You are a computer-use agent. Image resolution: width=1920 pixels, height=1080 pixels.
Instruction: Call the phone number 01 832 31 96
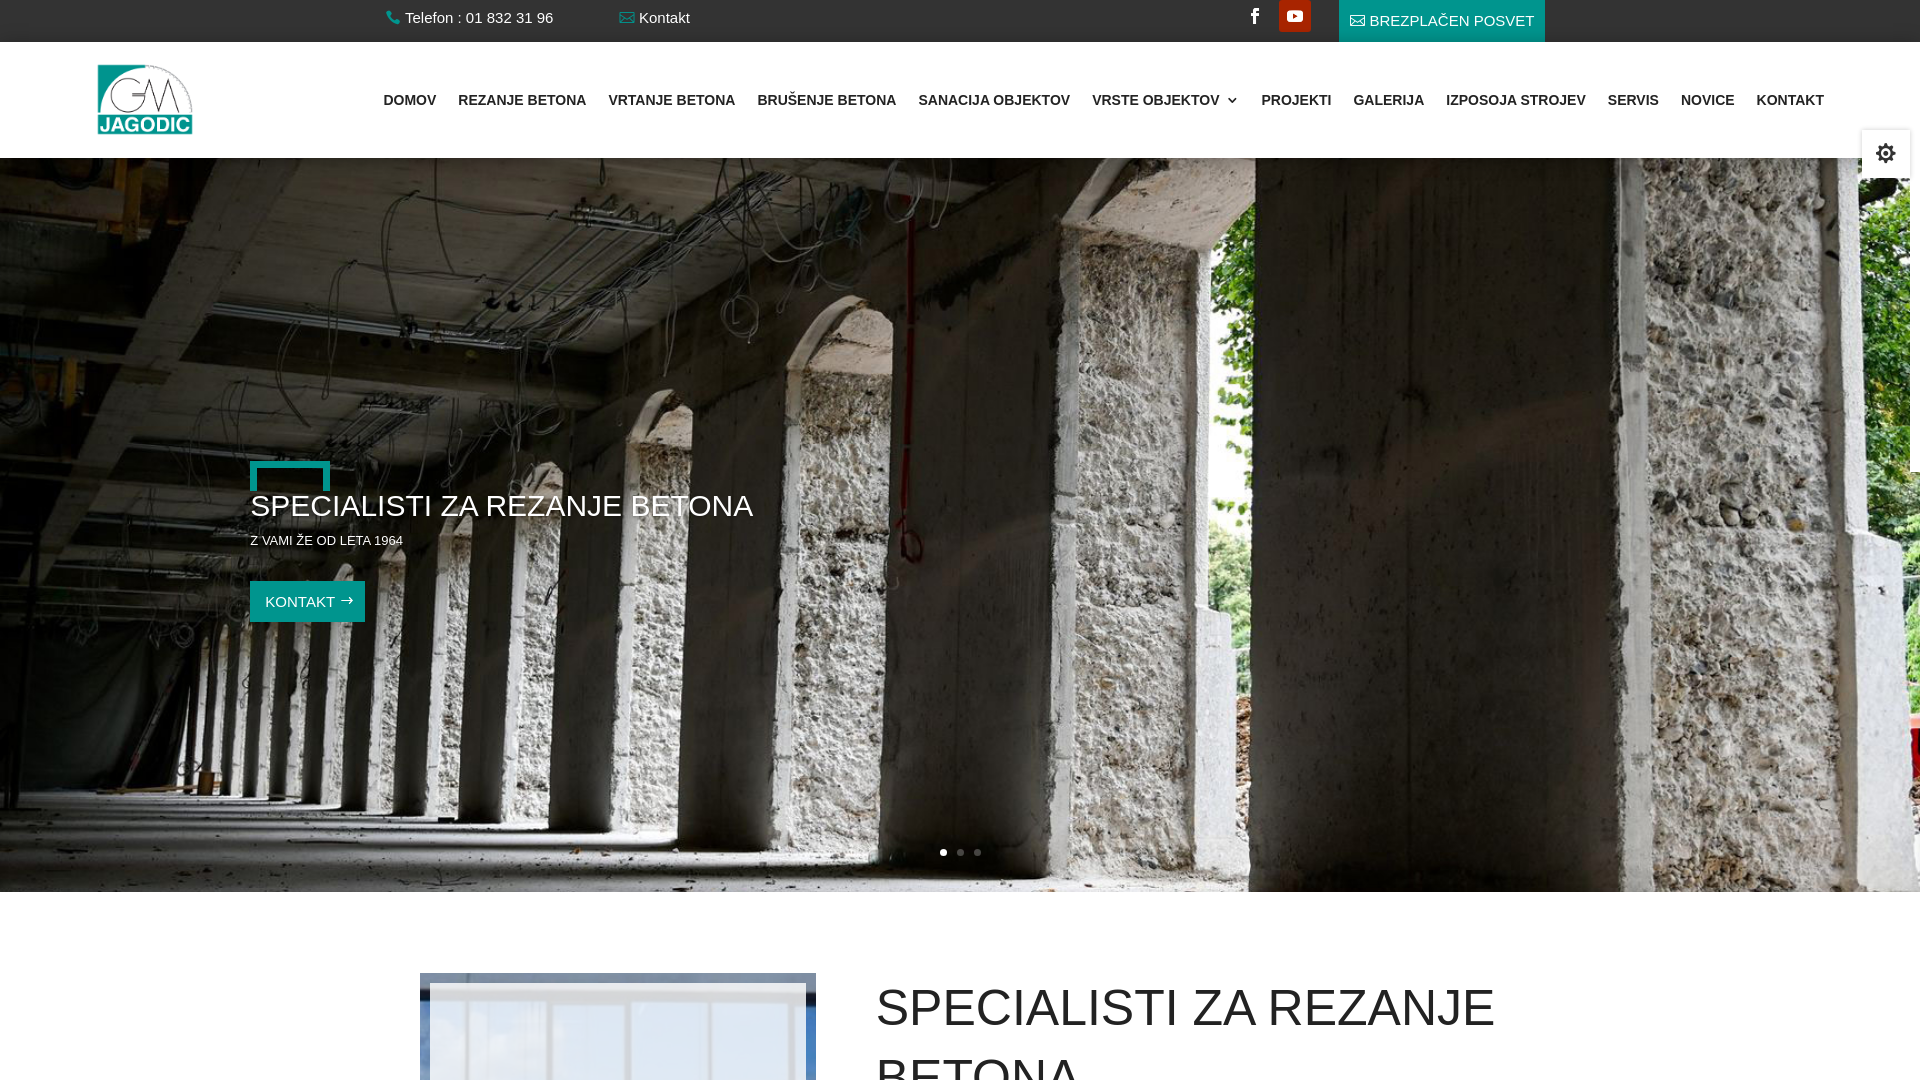[x=509, y=18]
